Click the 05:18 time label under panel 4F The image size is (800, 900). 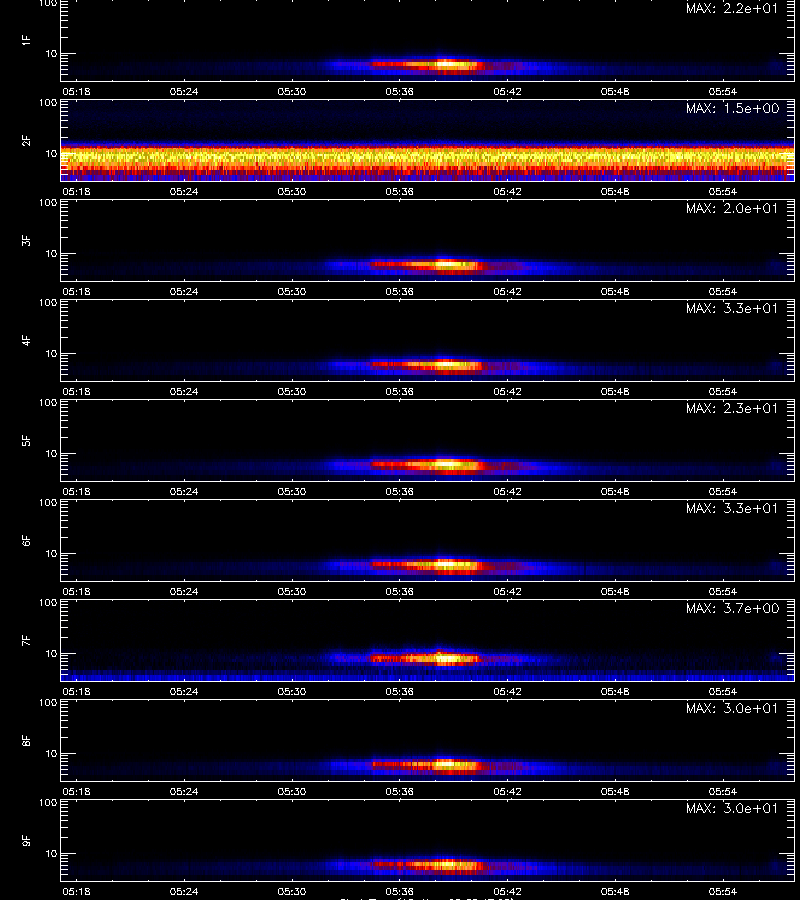[x=76, y=391]
